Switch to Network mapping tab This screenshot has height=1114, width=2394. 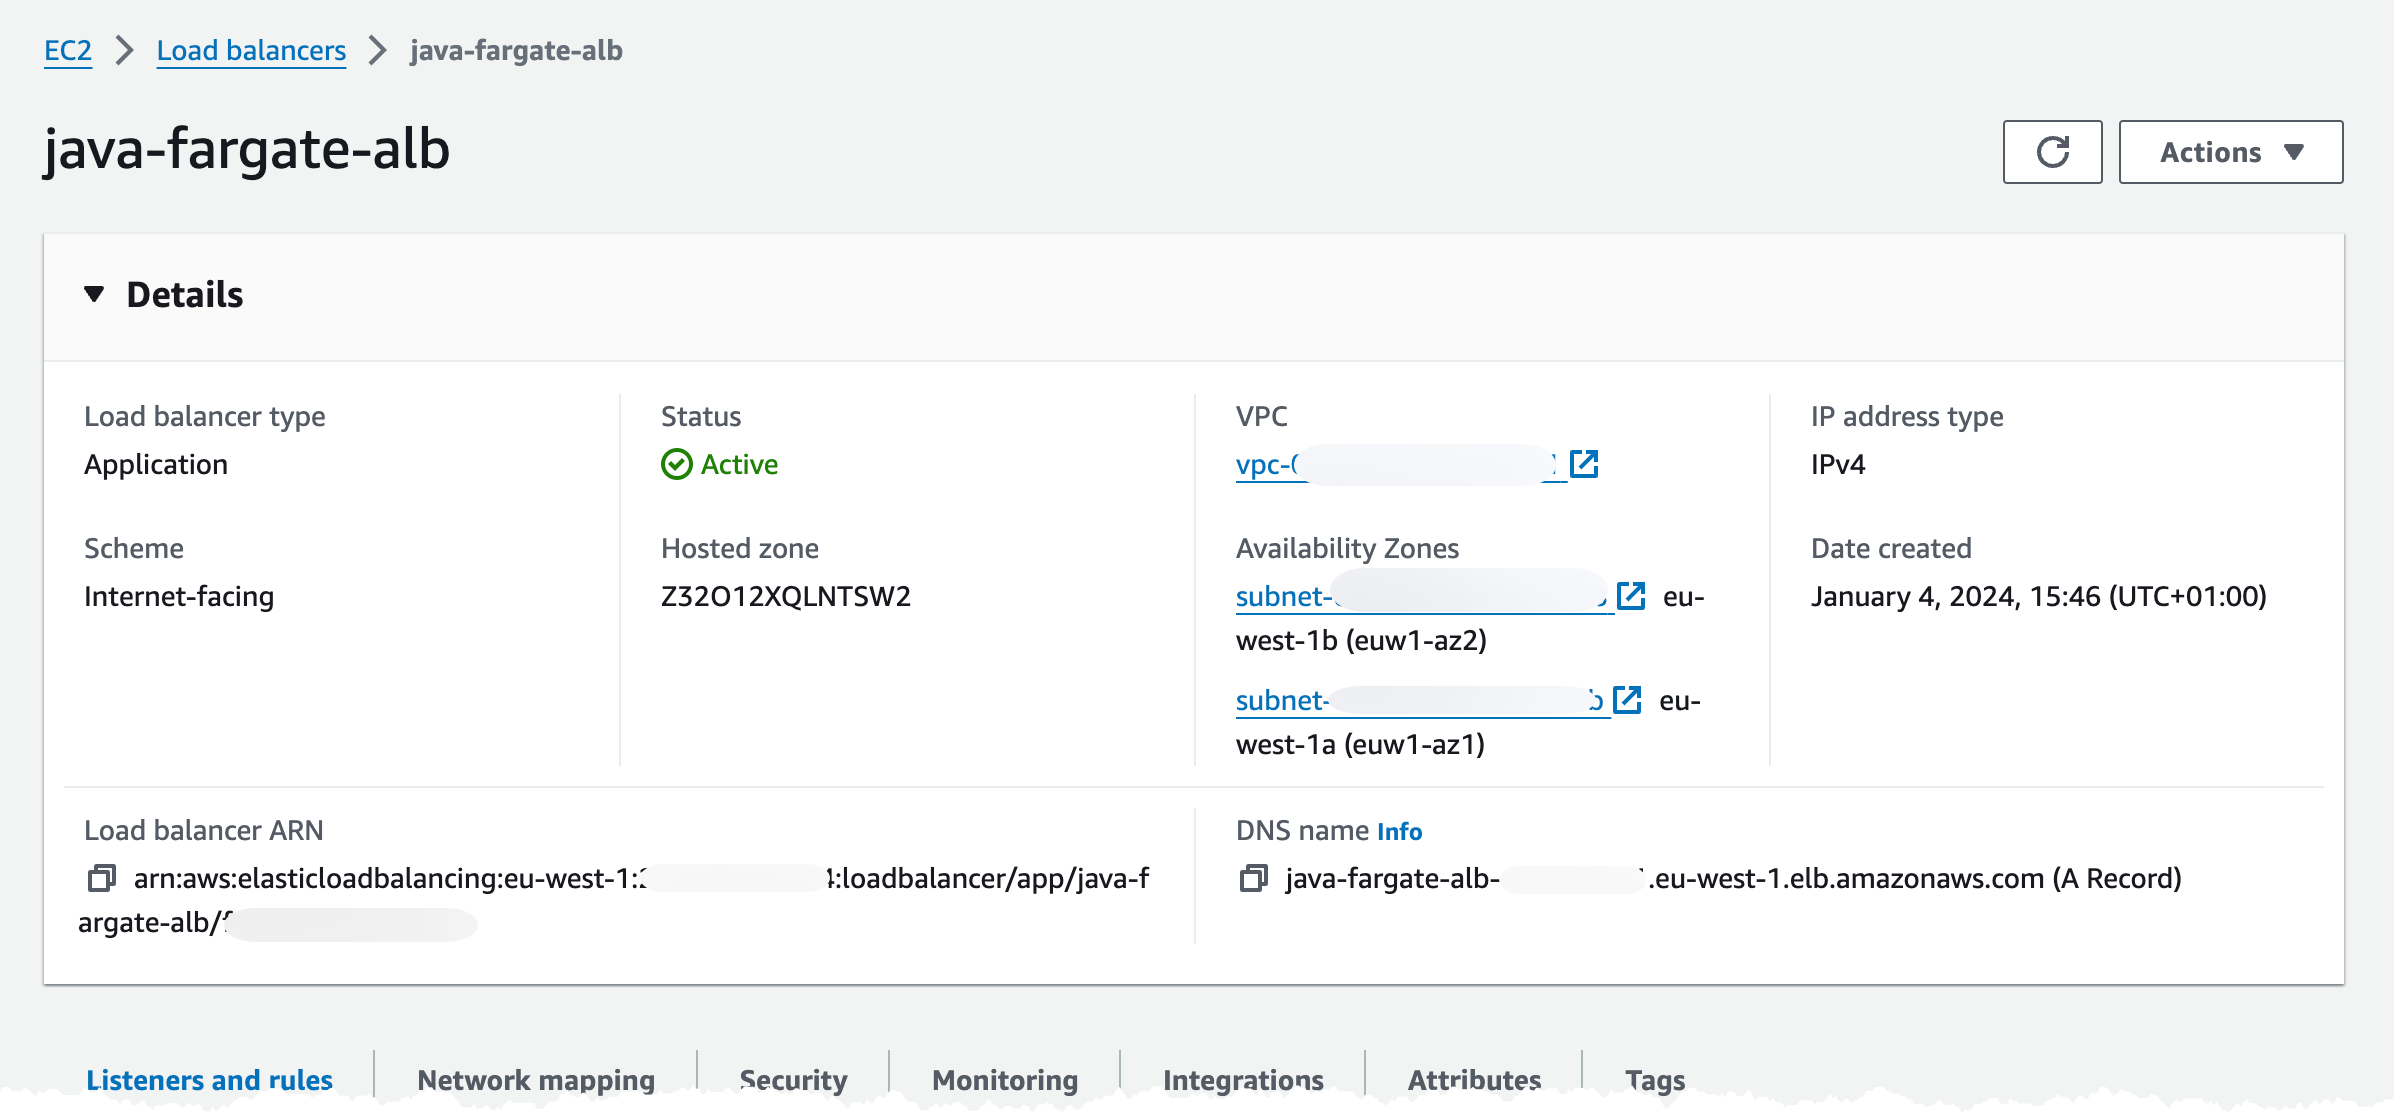[536, 1080]
